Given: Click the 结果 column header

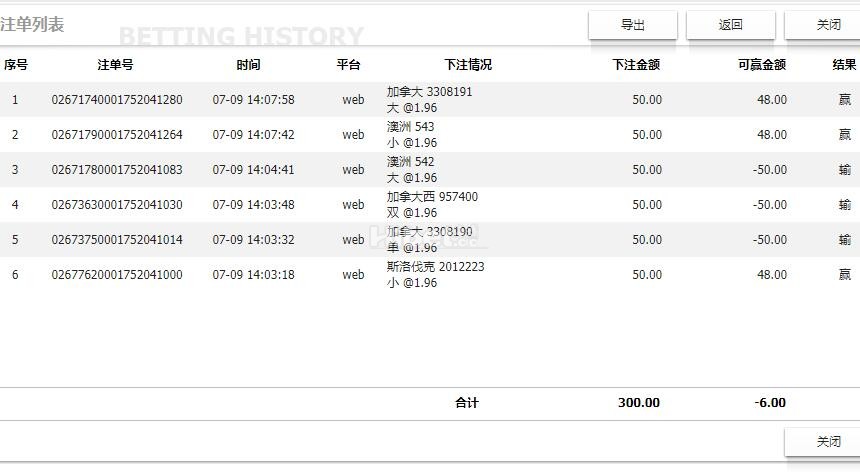Looking at the screenshot, I should [x=843, y=65].
